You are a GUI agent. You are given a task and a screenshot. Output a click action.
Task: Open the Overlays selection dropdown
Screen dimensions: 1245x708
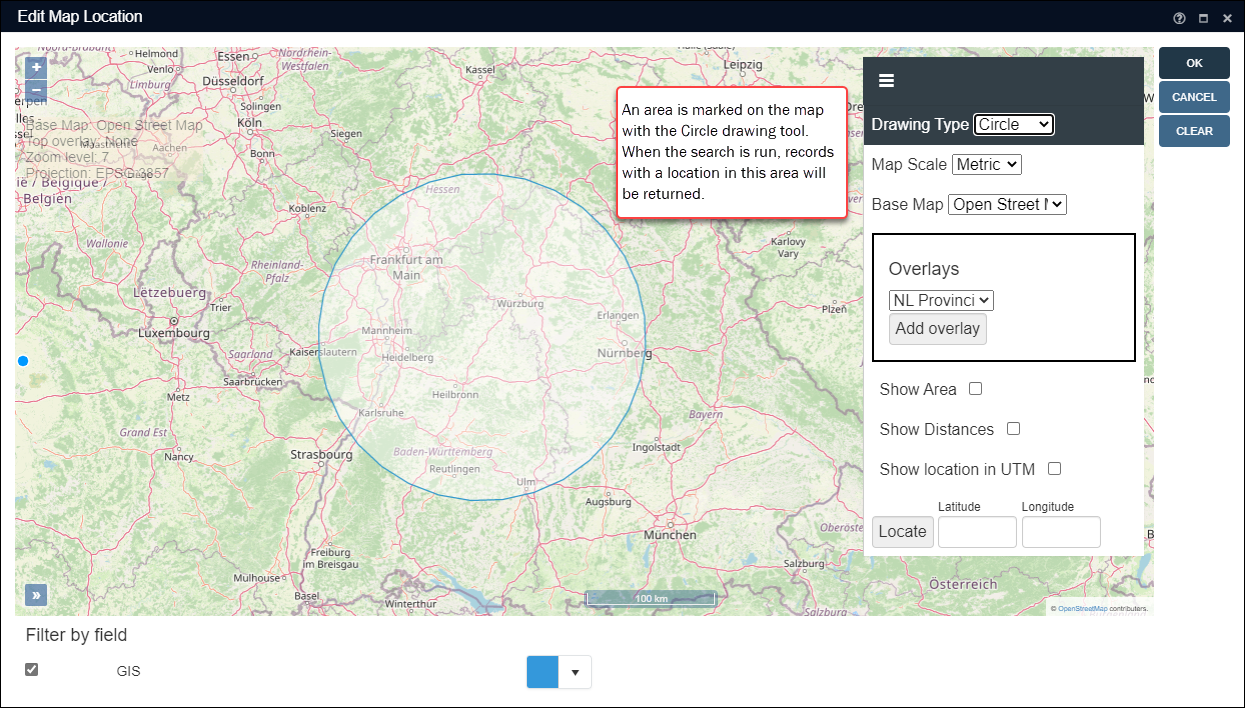[940, 300]
